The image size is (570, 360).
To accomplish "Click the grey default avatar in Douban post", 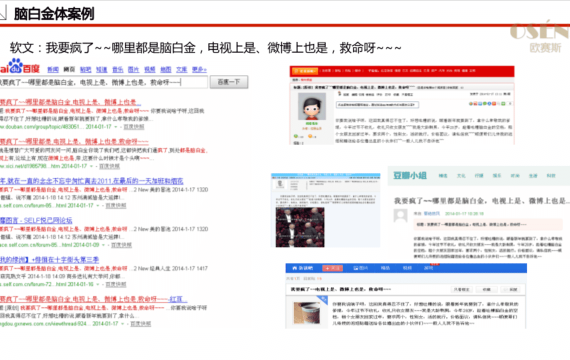I will point(401,216).
